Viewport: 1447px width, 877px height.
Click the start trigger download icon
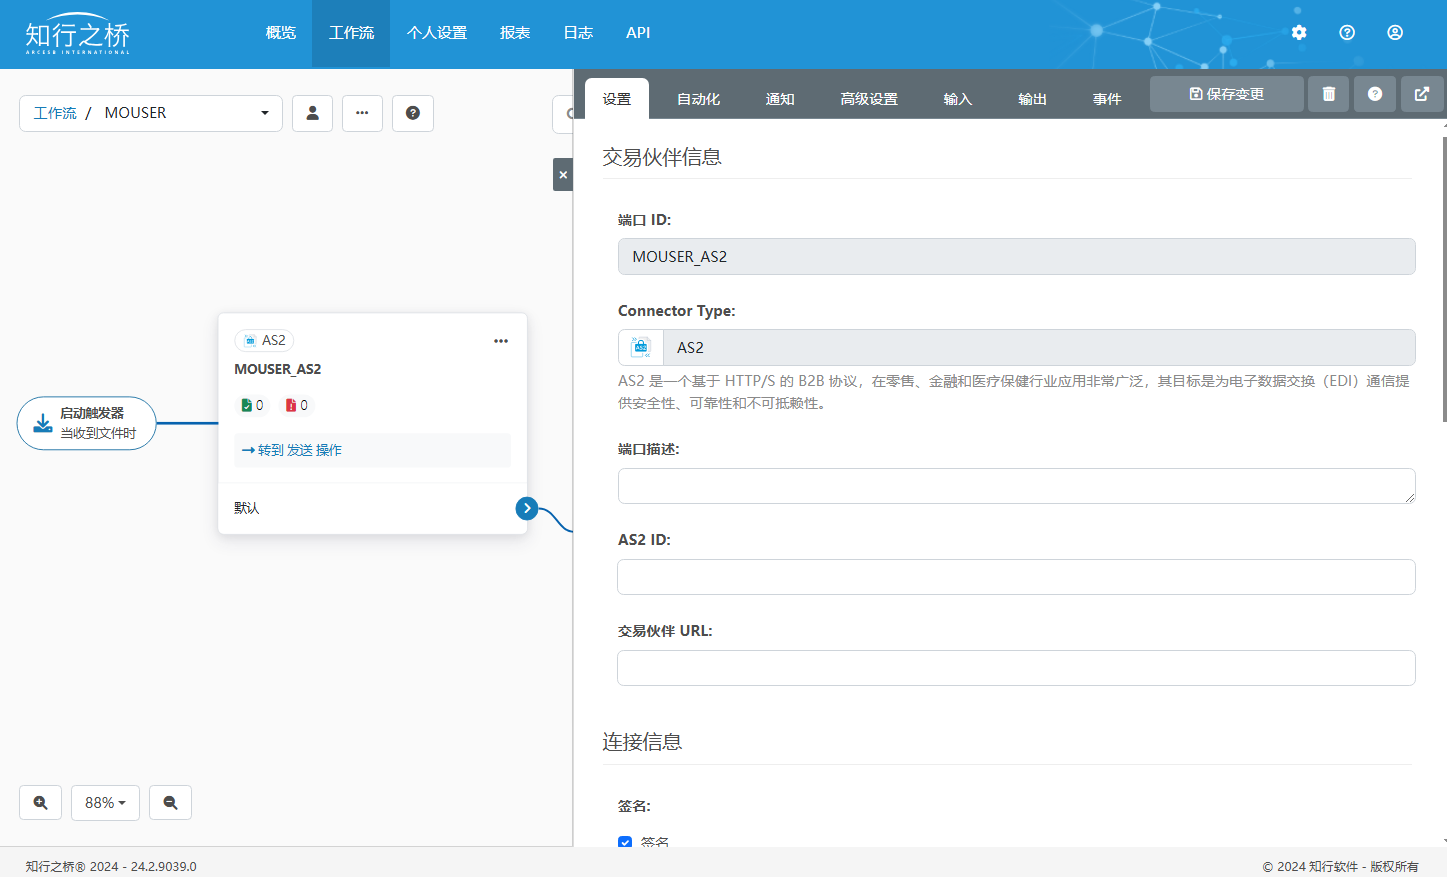[43, 423]
